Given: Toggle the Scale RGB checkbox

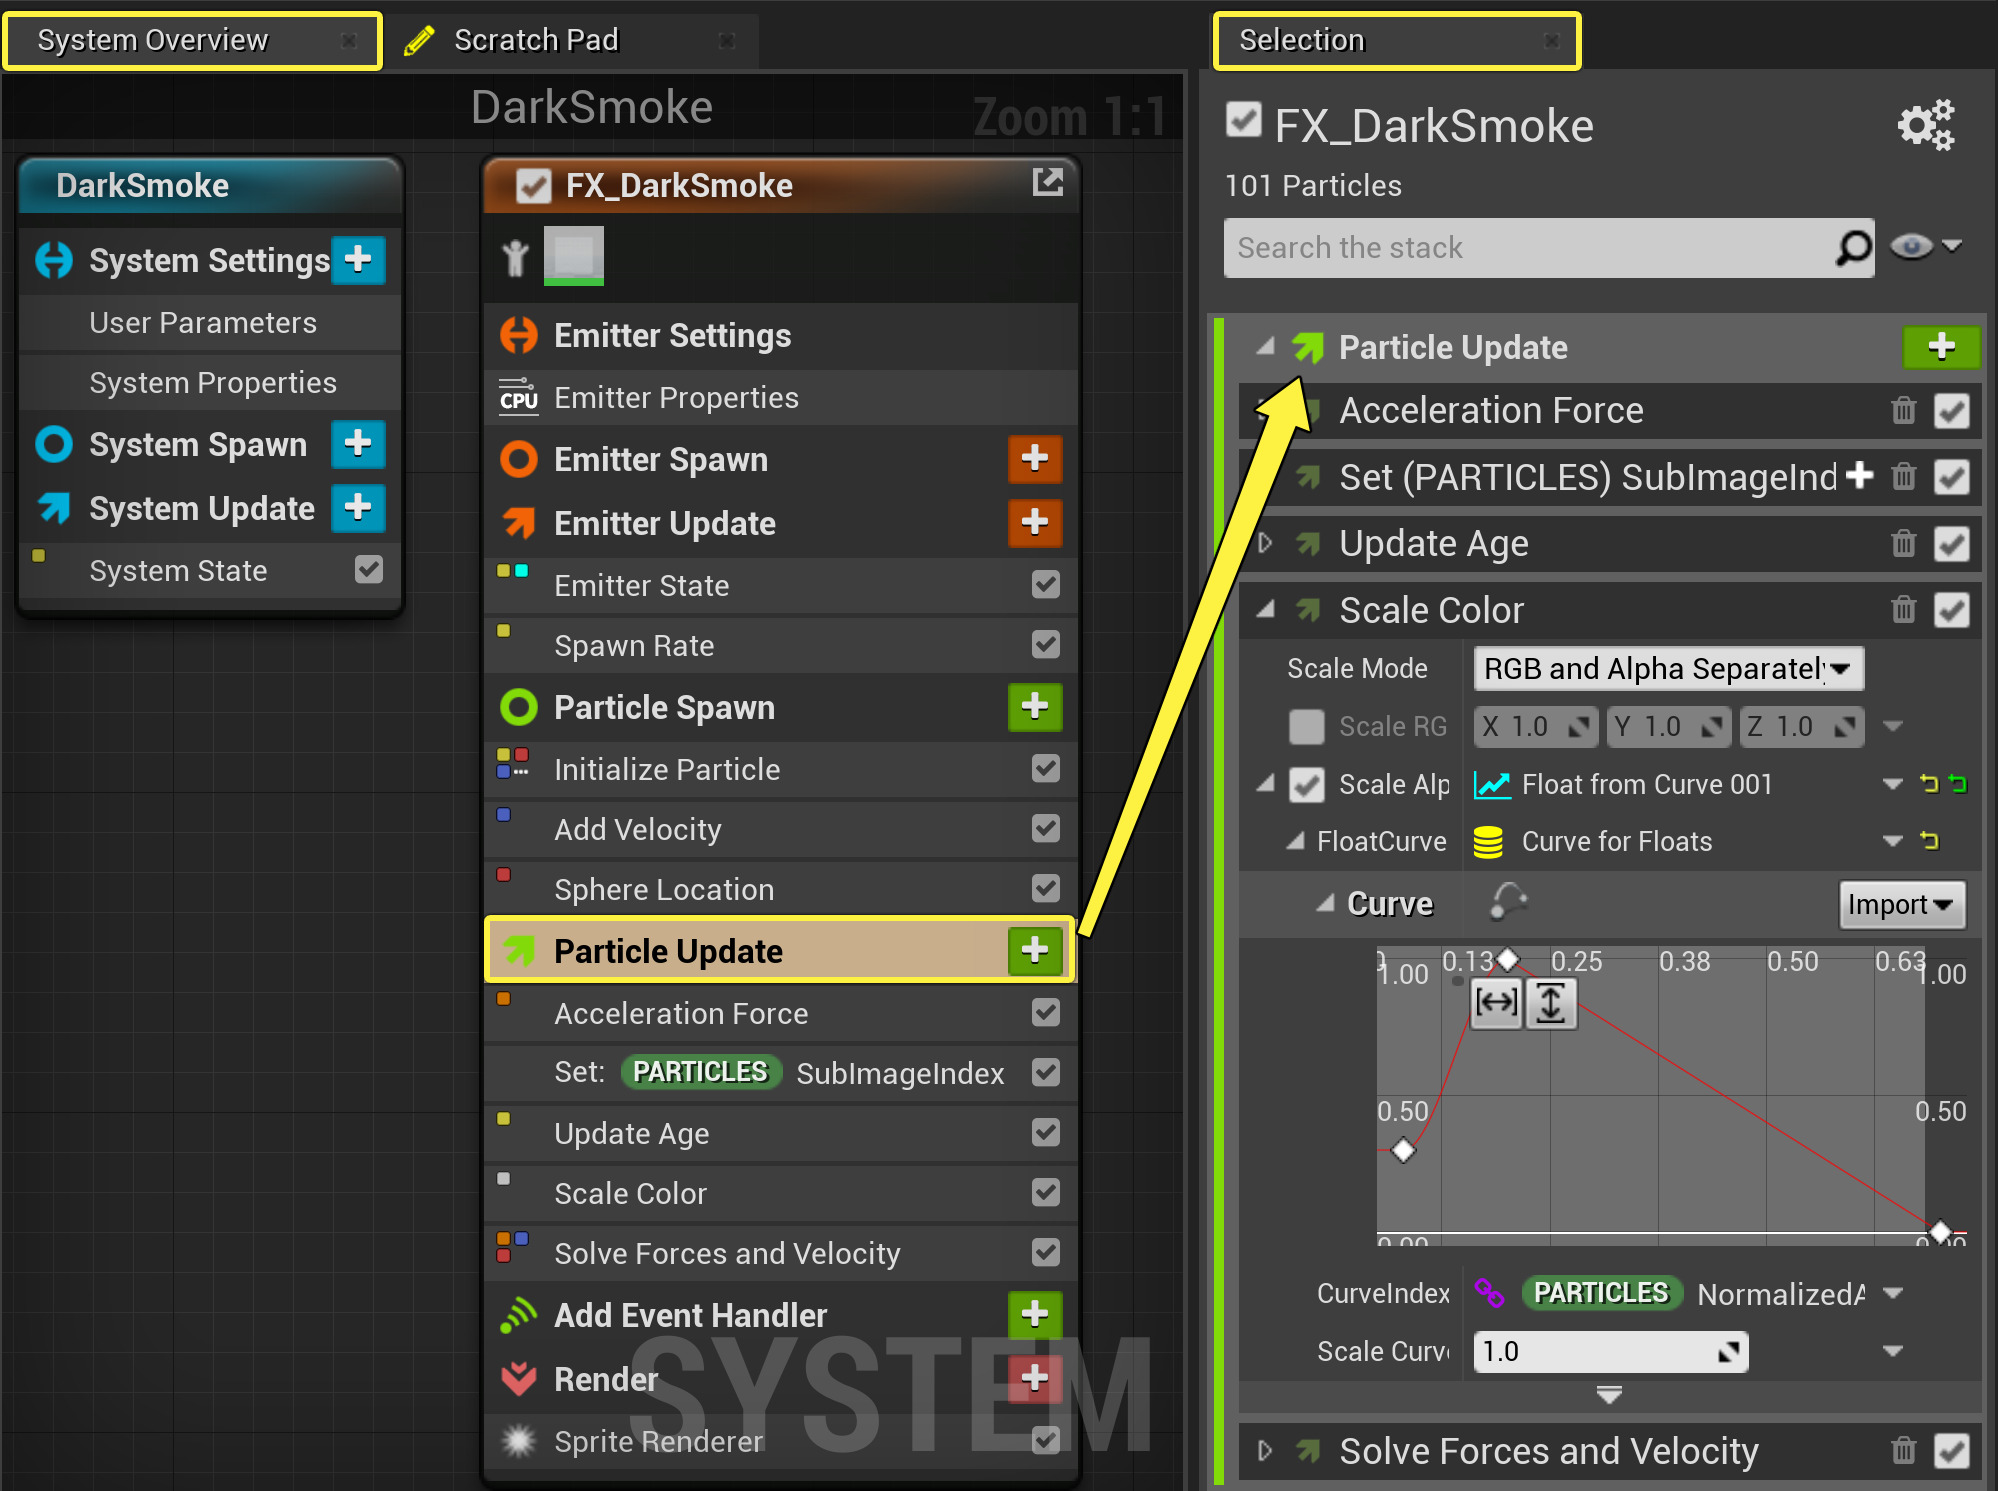Looking at the screenshot, I should click(1306, 727).
